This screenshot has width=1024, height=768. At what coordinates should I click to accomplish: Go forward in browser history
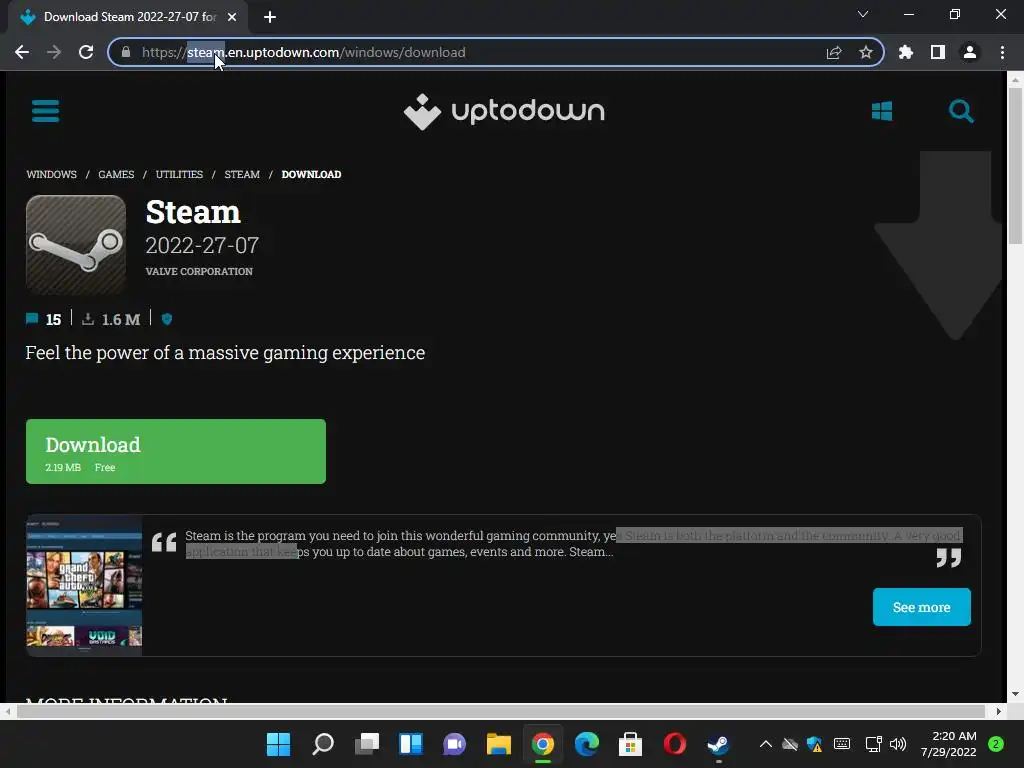54,52
